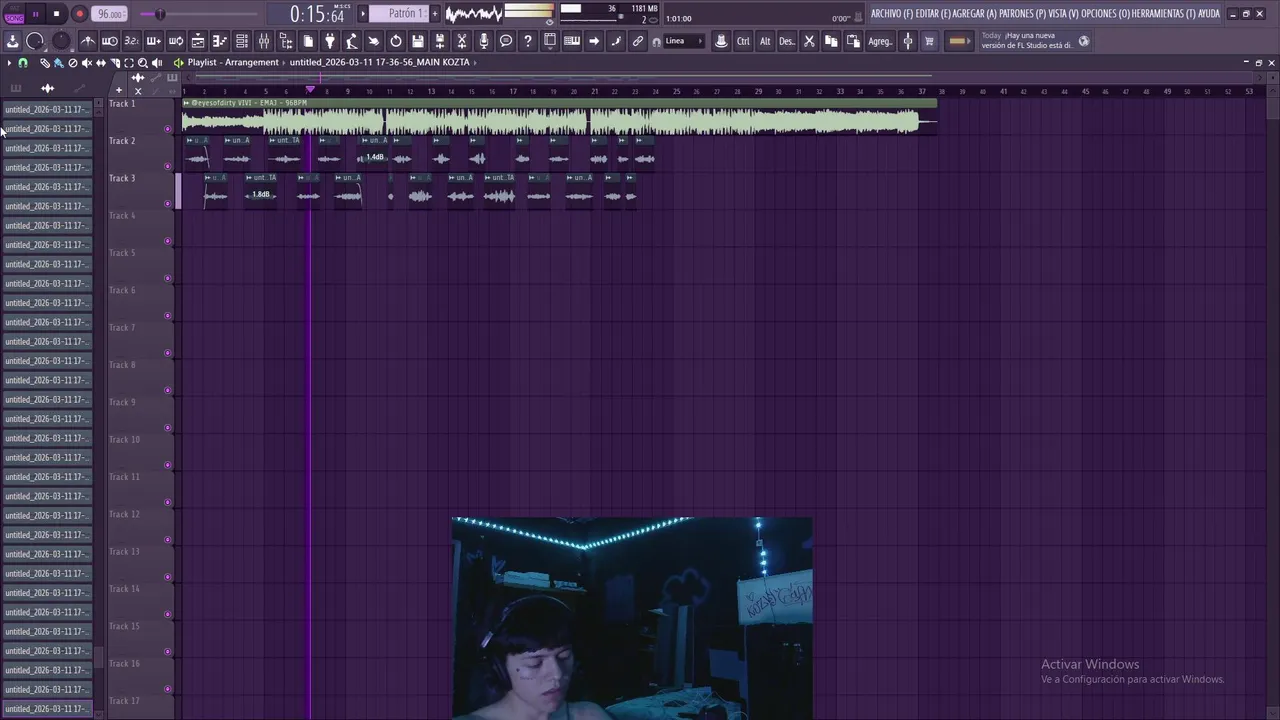Image resolution: width=1280 pixels, height=720 pixels.
Task: Click the save project floppy icon
Action: coord(418,41)
